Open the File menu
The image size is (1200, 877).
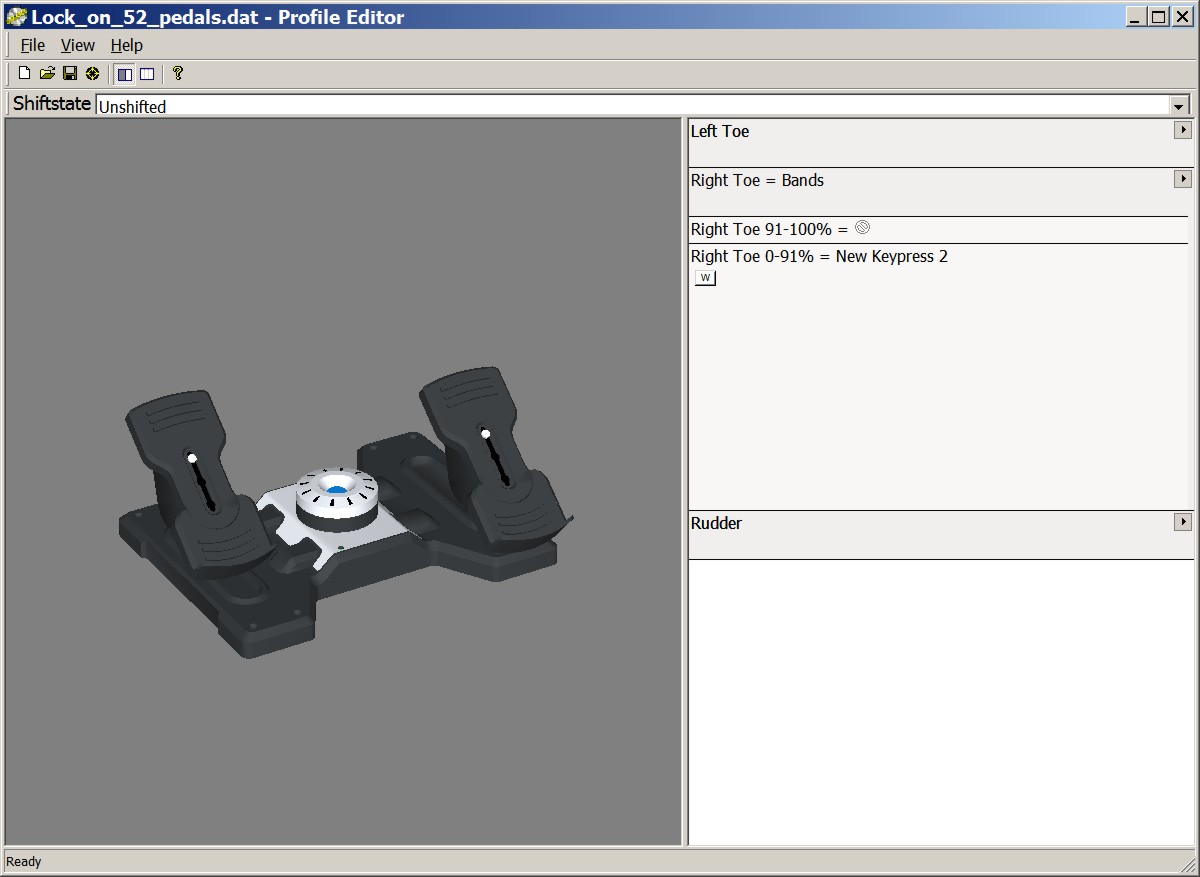click(33, 45)
